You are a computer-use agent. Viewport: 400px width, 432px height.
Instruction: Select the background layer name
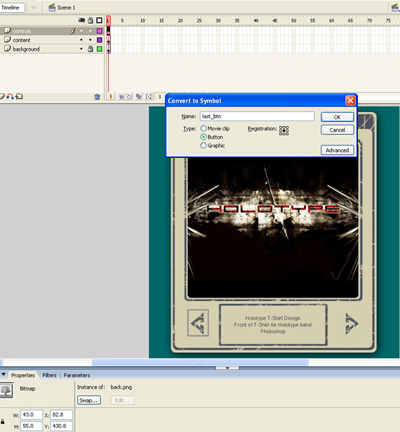pyautogui.click(x=26, y=49)
